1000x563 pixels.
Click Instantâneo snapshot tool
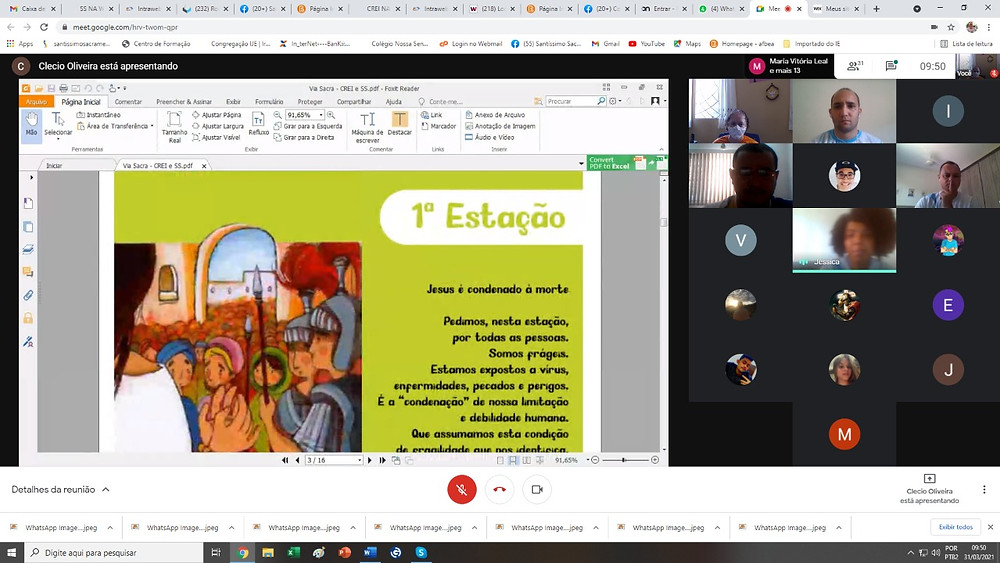[x=98, y=115]
